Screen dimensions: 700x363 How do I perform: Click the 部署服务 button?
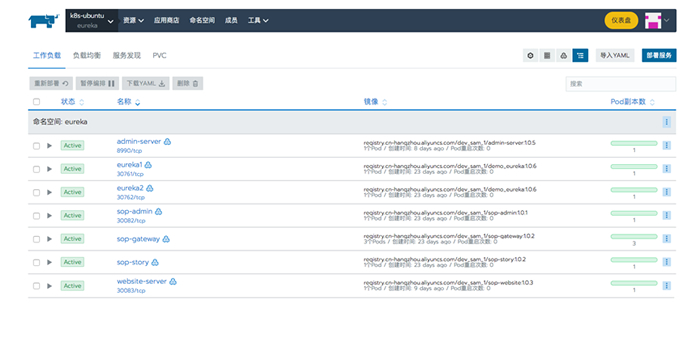click(659, 55)
